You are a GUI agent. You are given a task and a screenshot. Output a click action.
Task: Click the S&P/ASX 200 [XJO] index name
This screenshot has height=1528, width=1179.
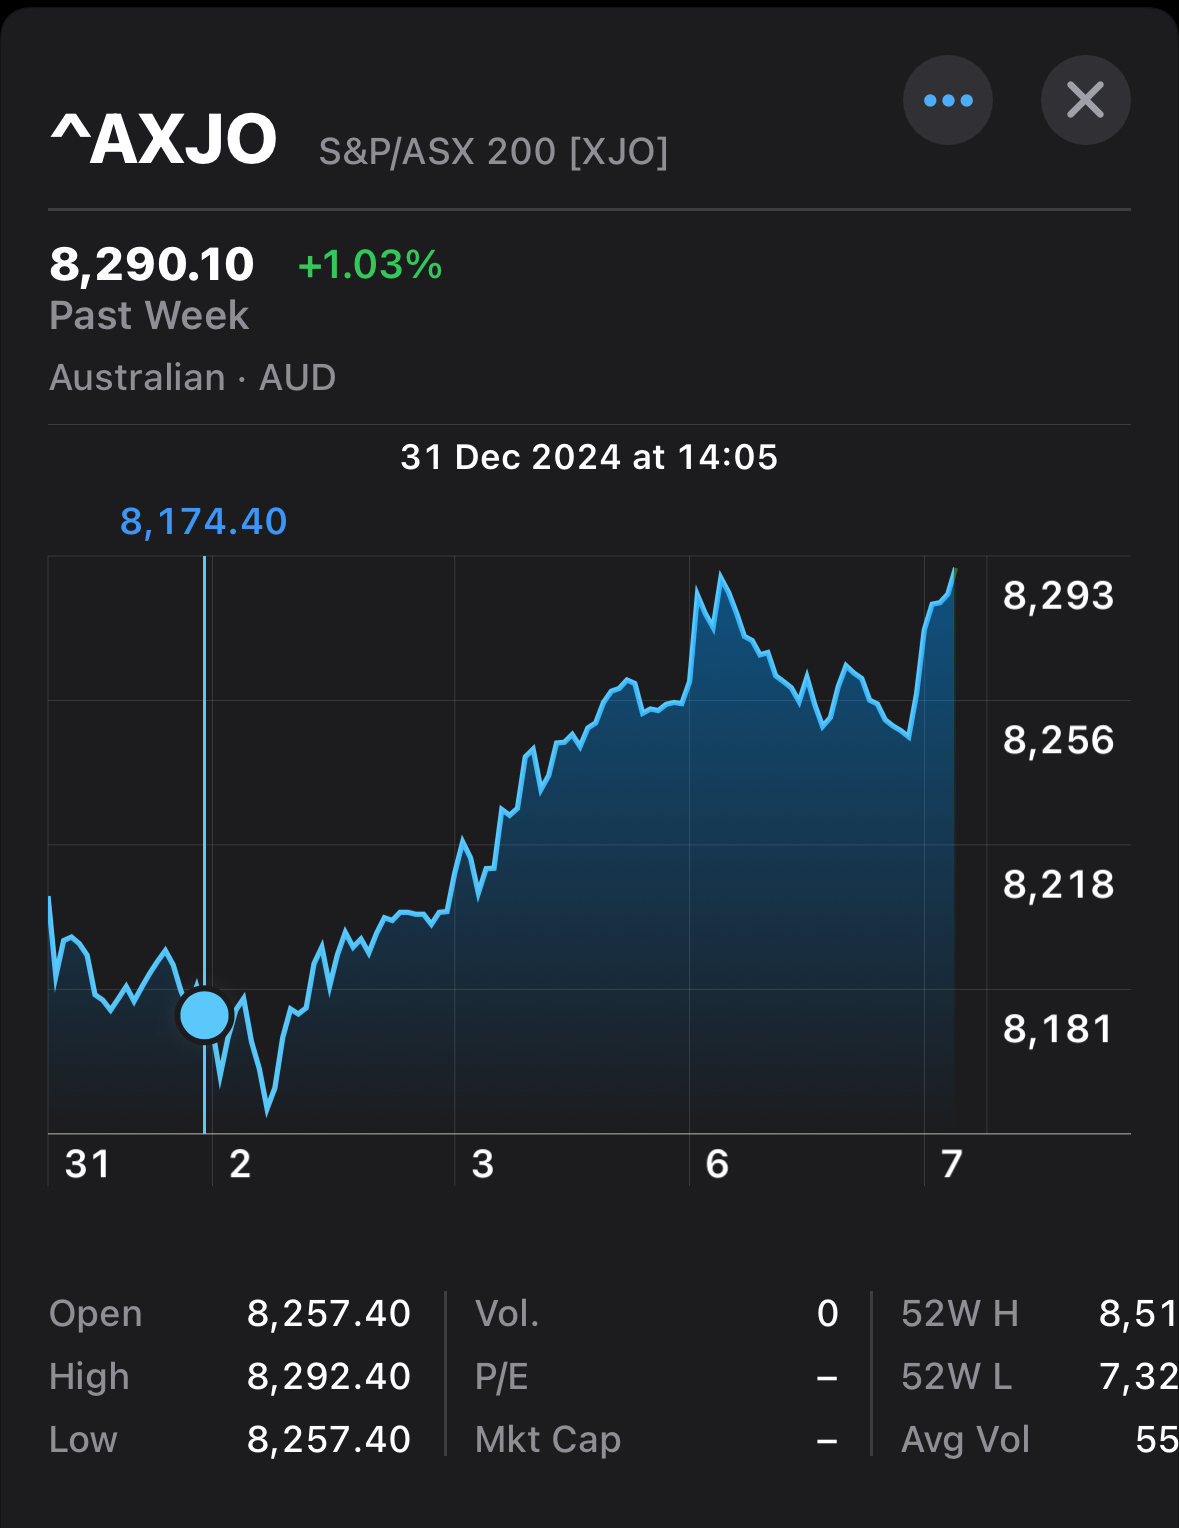(x=493, y=152)
